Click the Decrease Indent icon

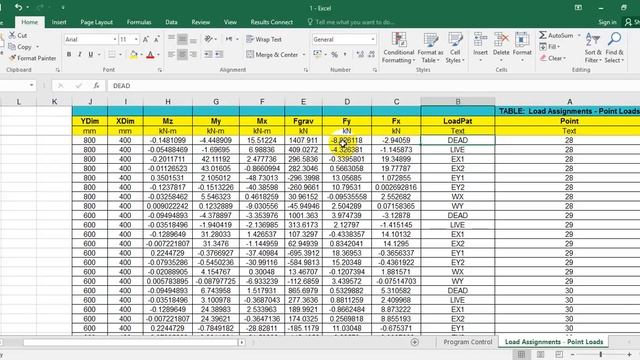pos(208,54)
